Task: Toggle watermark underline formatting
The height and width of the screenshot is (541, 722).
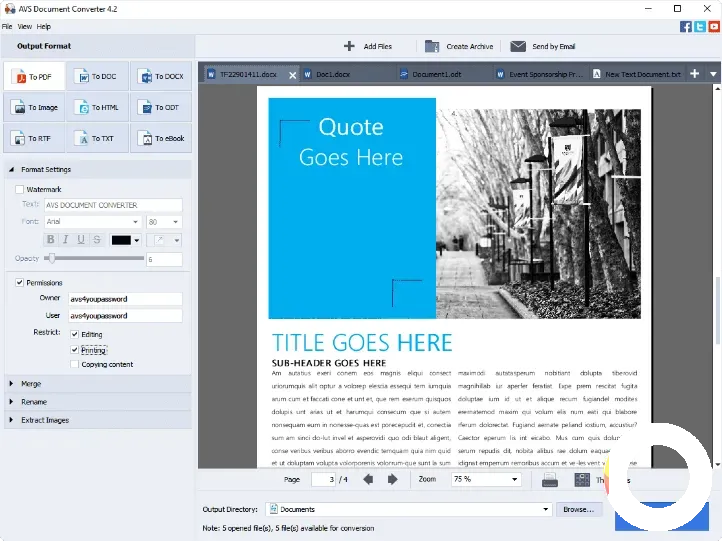Action: point(81,239)
